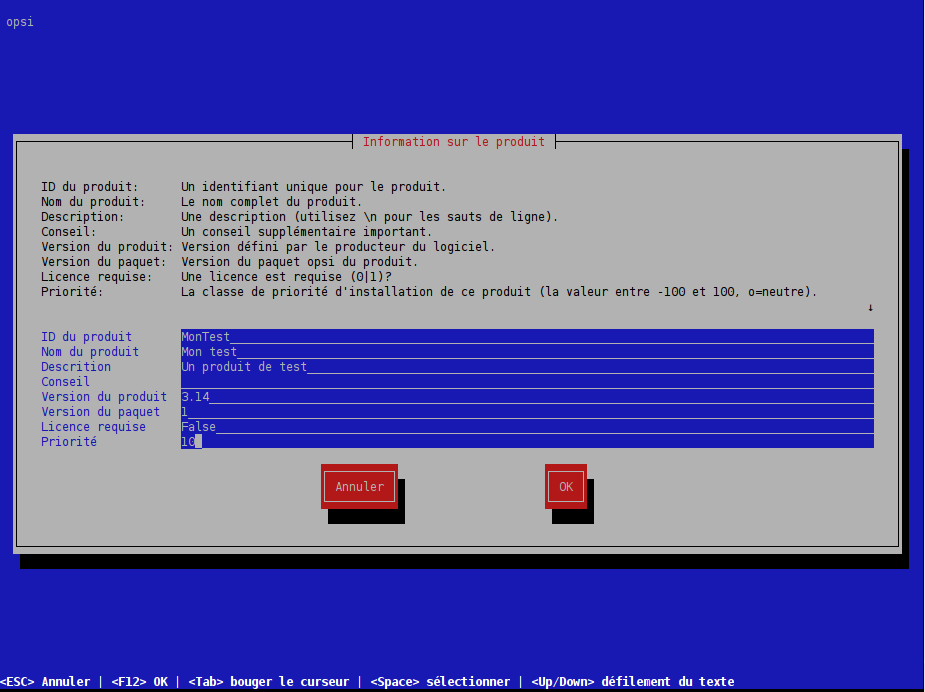This screenshot has width=925, height=692.
Task: Click the blue 'Nom du produit' form label
Action: point(90,352)
